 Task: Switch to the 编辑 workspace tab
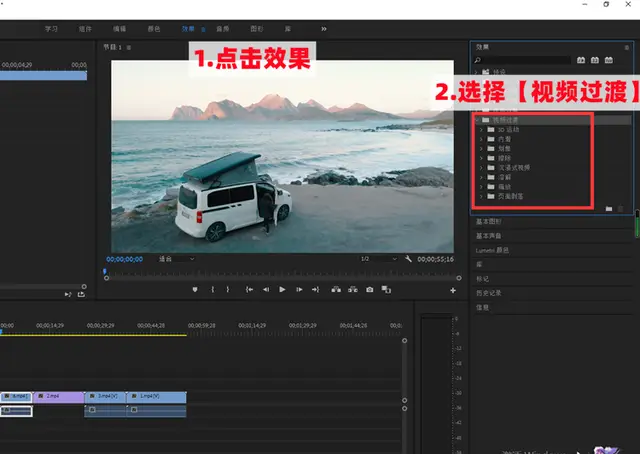click(x=119, y=29)
